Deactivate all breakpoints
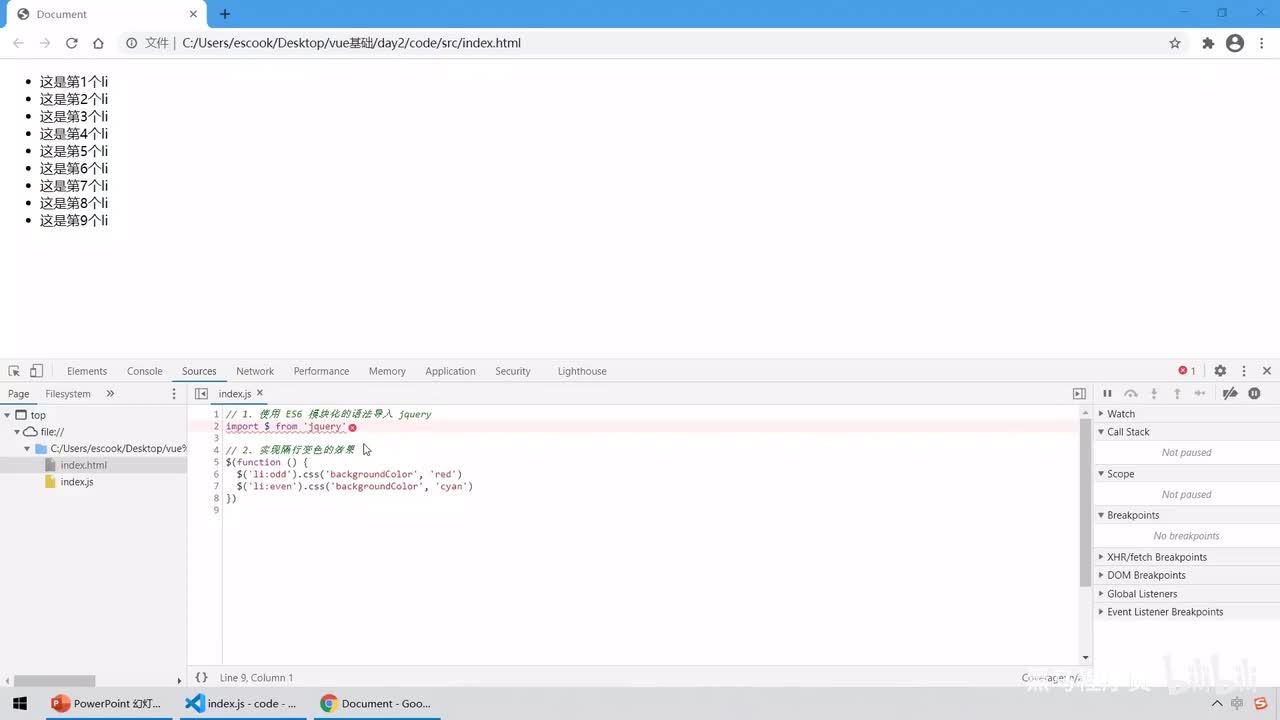 (1231, 394)
